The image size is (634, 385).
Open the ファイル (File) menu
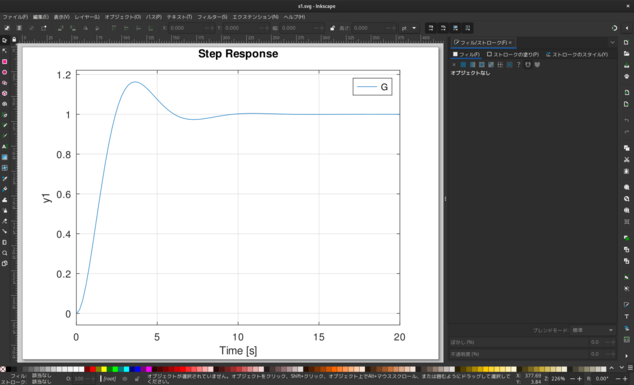(x=15, y=17)
